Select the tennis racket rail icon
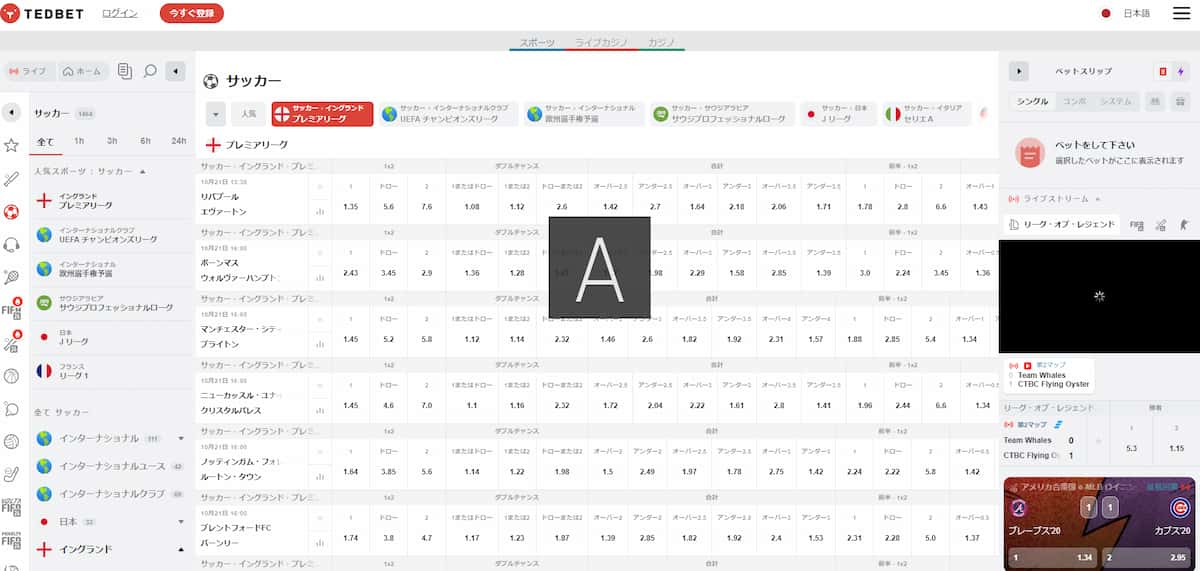Viewport: 1200px width, 571px height. [x=11, y=277]
